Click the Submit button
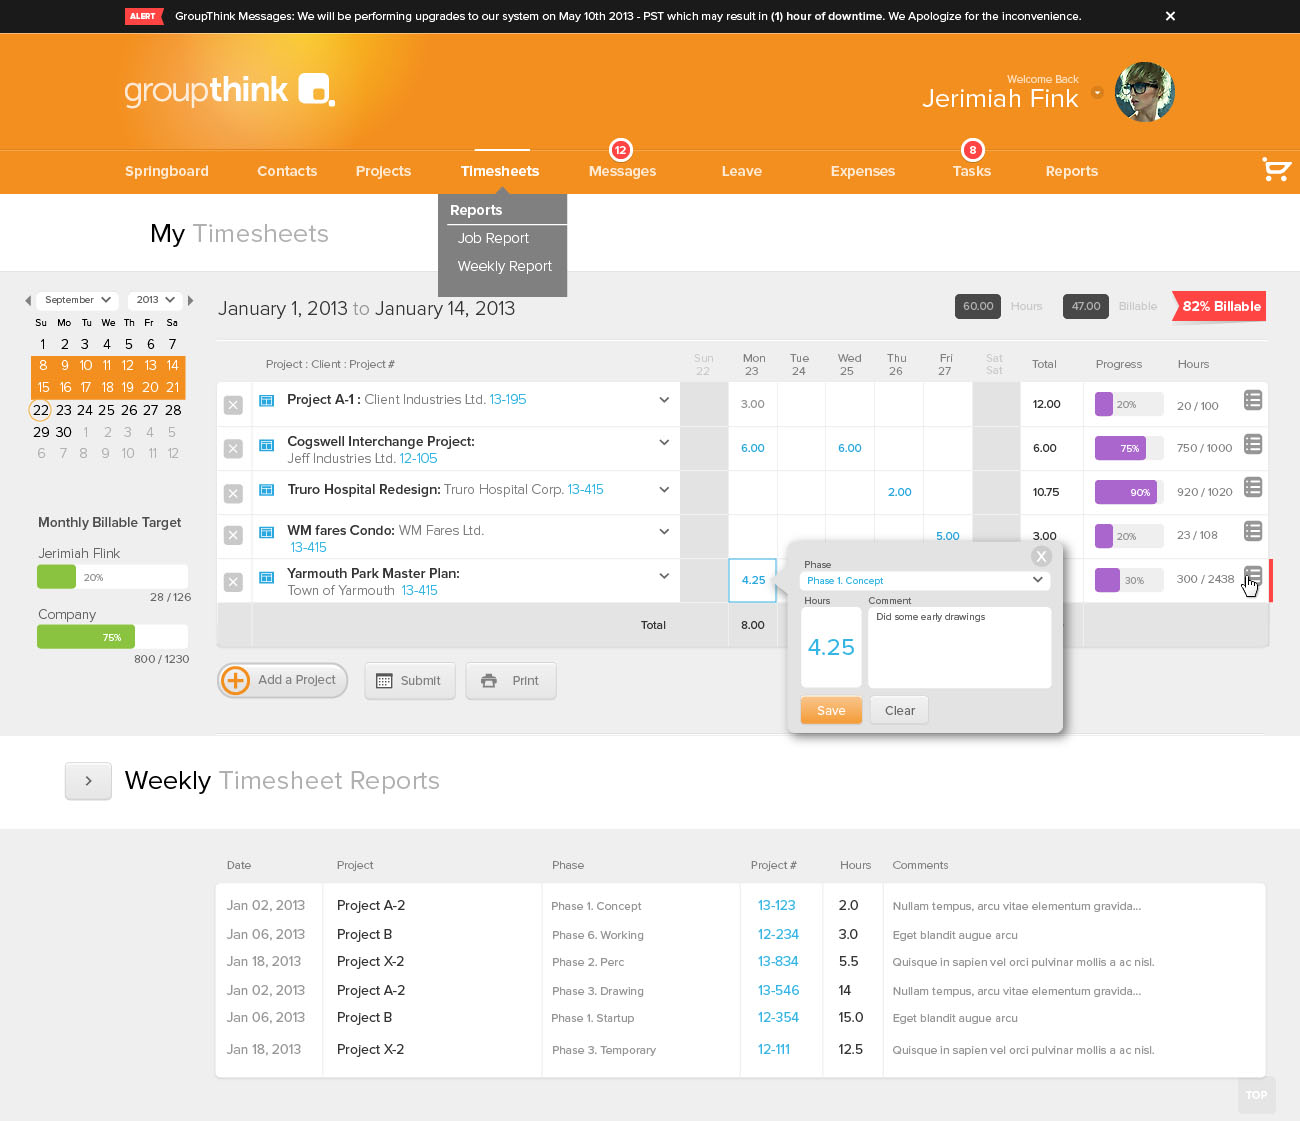Image resolution: width=1300 pixels, height=1121 pixels. pos(410,681)
